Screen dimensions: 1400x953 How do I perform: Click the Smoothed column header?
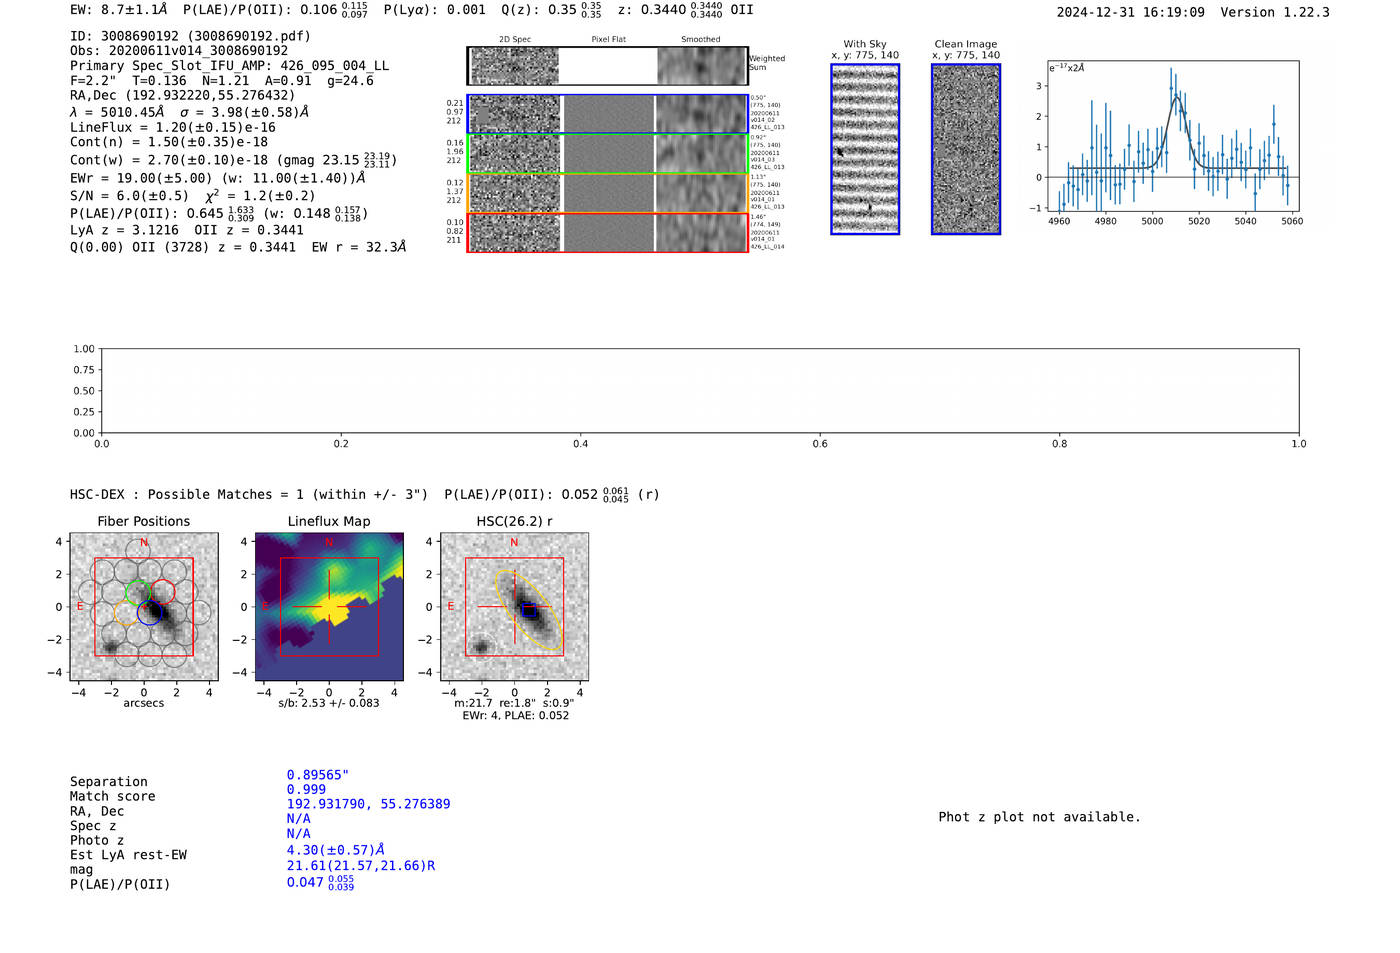pos(700,39)
